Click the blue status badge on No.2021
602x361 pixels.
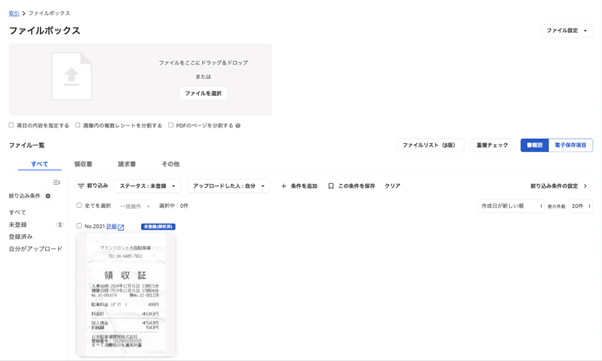[158, 227]
